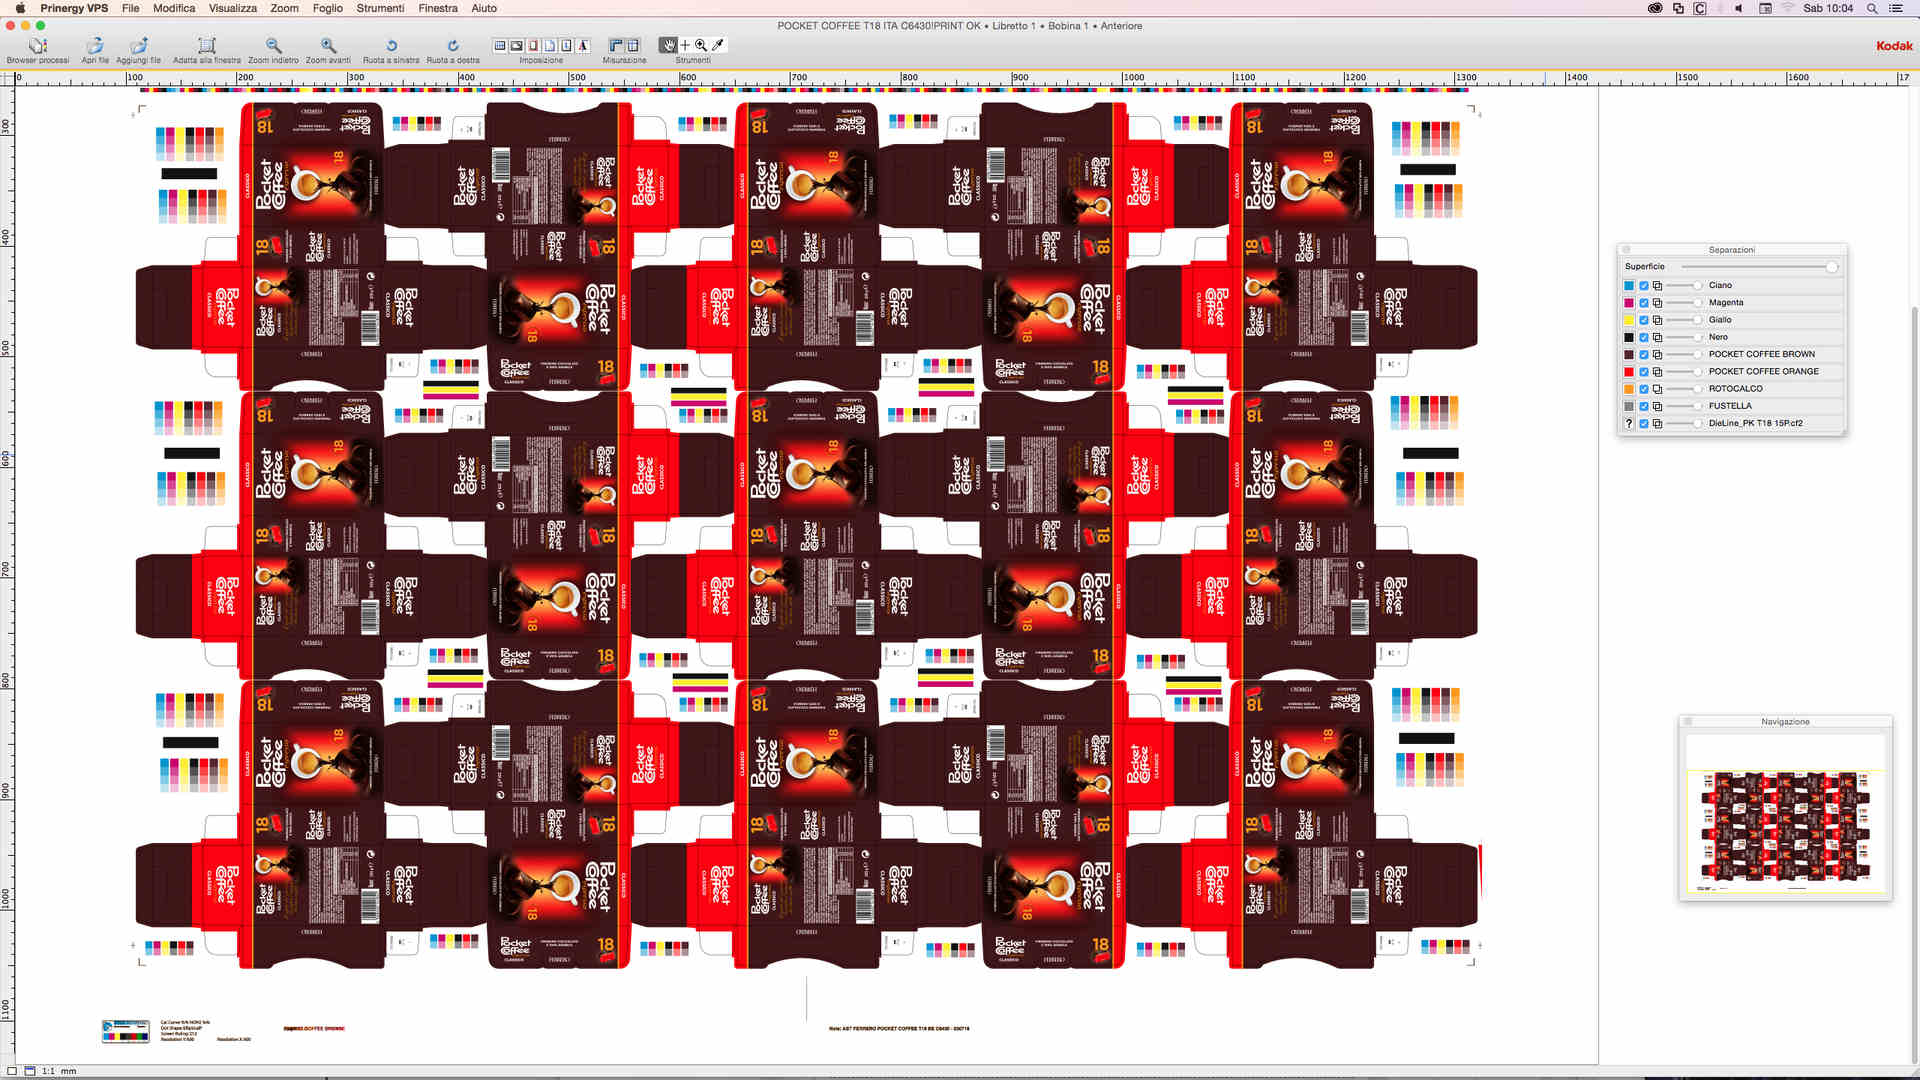Click Ruota a destra icon
The width and height of the screenshot is (1920, 1080).
click(x=453, y=46)
